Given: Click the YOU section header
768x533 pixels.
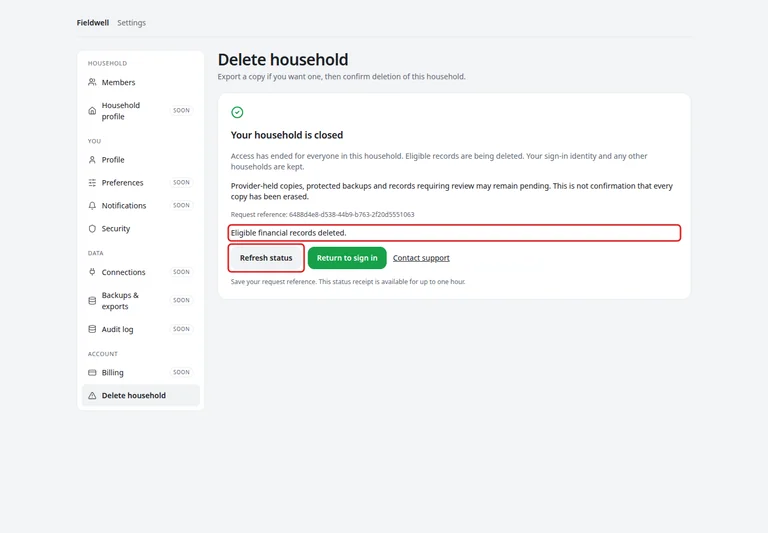Looking at the screenshot, I should [95, 141].
